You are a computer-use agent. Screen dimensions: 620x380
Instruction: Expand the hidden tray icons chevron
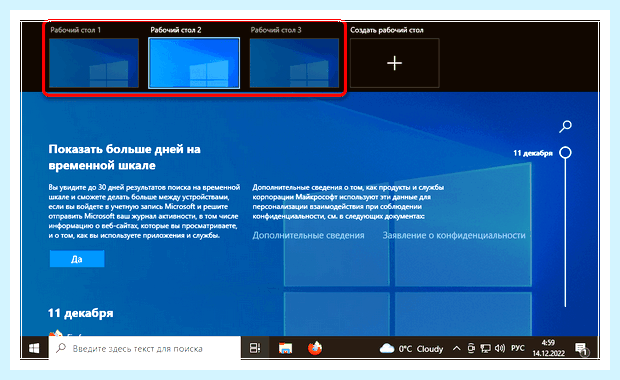pos(456,348)
